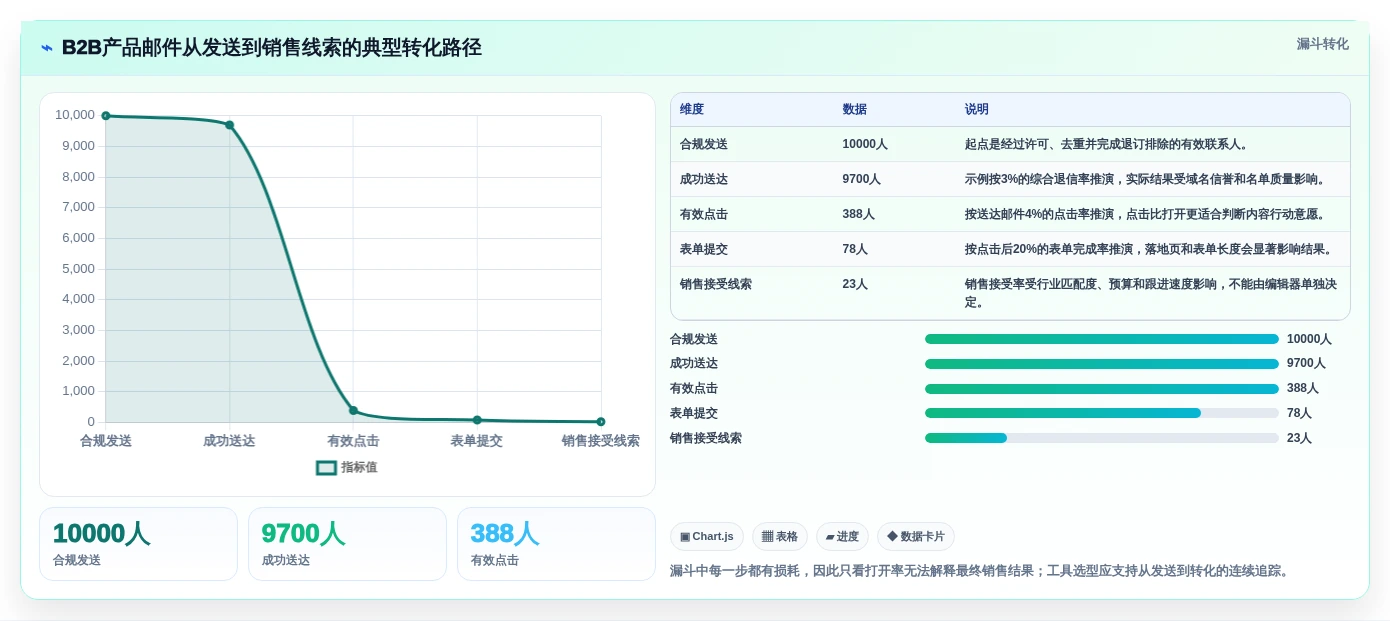Viewport: 1390px width, 621px height.
Task: Click the 合规发送 data point on the chart
Action: [106, 116]
